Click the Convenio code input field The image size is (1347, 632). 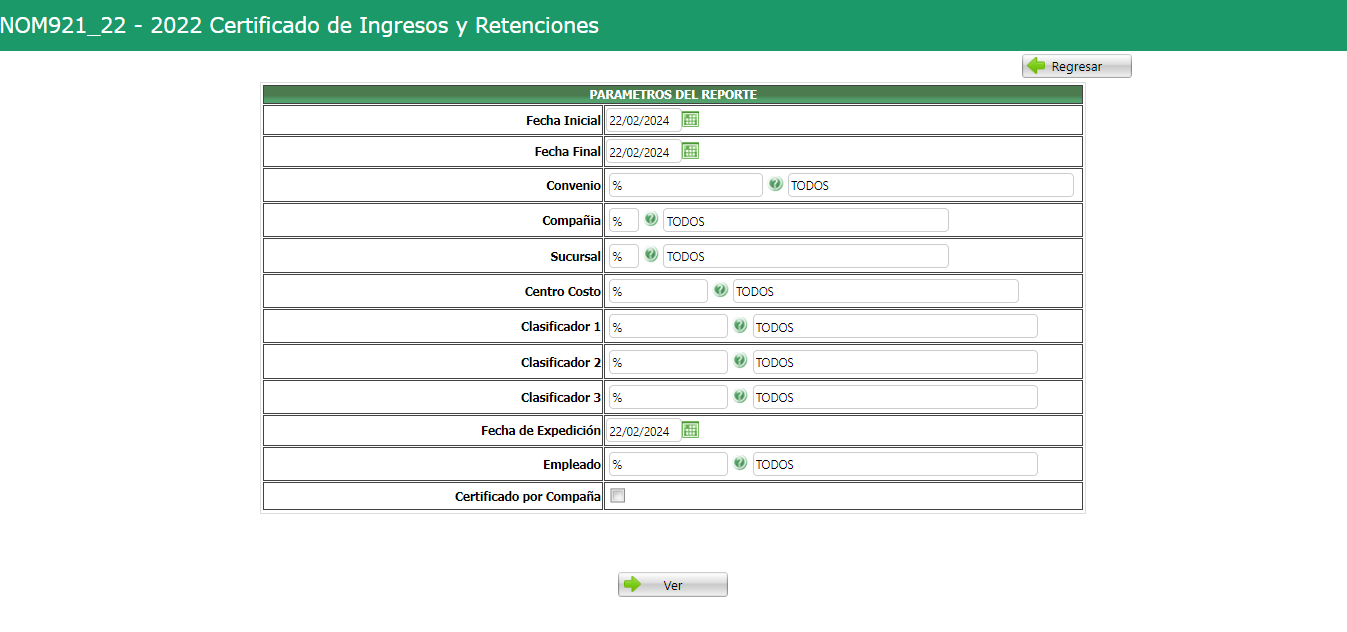coord(685,185)
